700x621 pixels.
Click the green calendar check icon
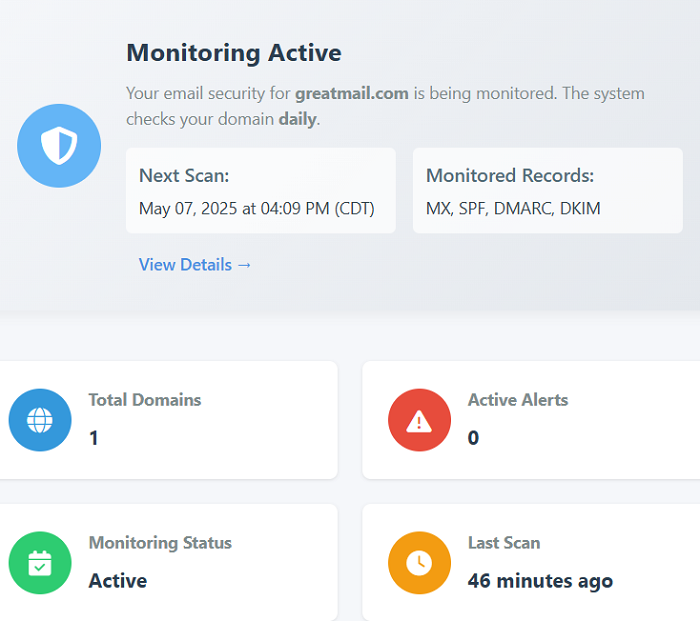40,563
